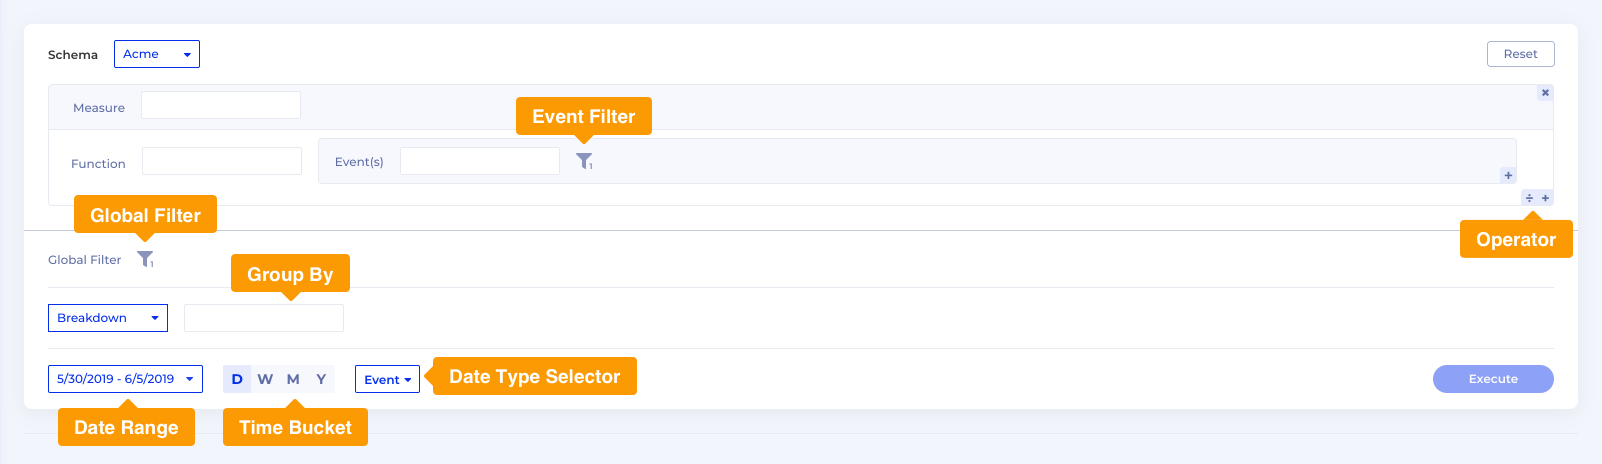The width and height of the screenshot is (1602, 464).
Task: Select the Year time bucket
Action: pos(321,379)
